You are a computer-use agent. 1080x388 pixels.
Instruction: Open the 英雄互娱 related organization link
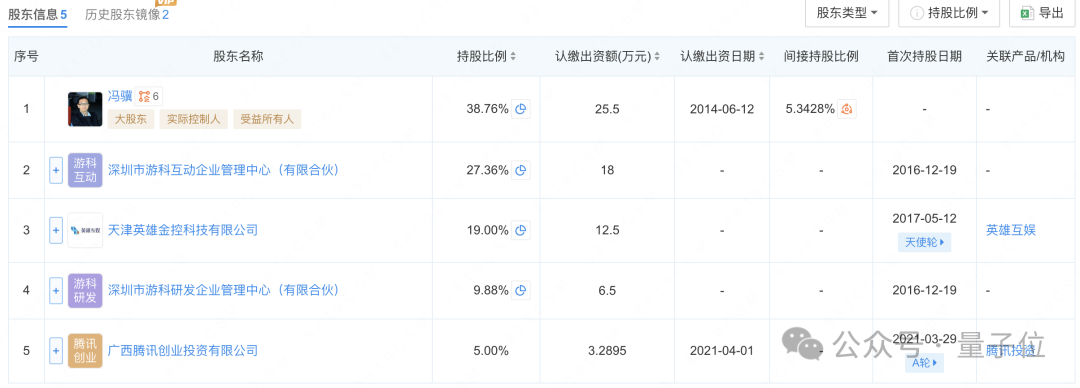tap(1011, 230)
